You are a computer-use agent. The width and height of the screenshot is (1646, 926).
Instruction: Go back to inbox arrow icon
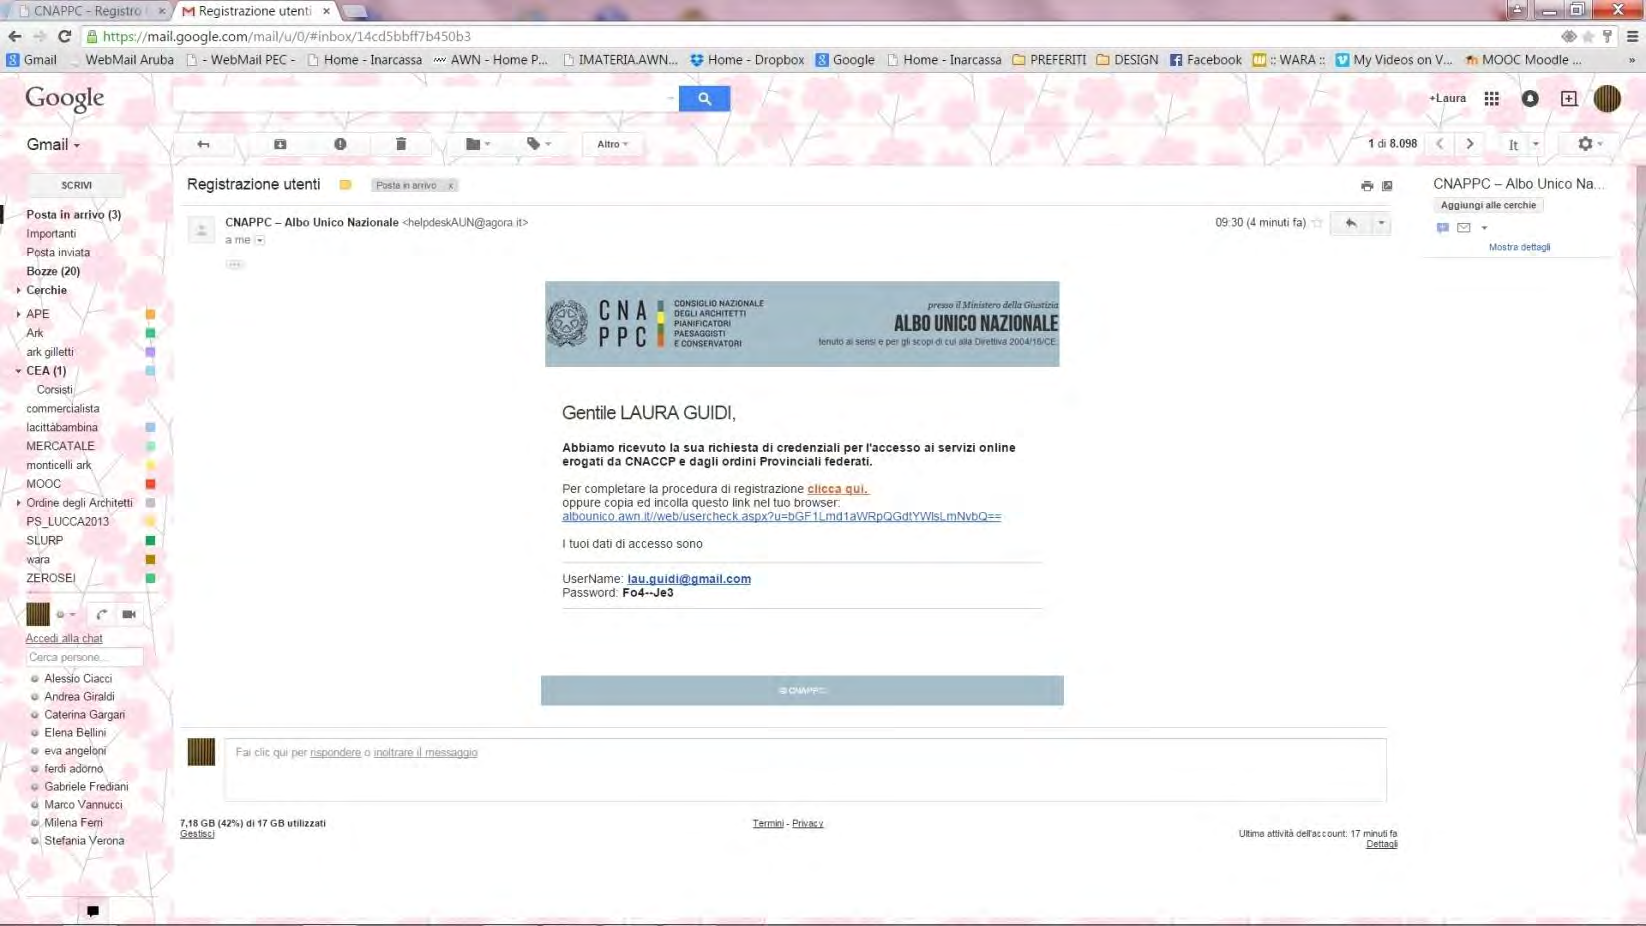click(x=204, y=144)
